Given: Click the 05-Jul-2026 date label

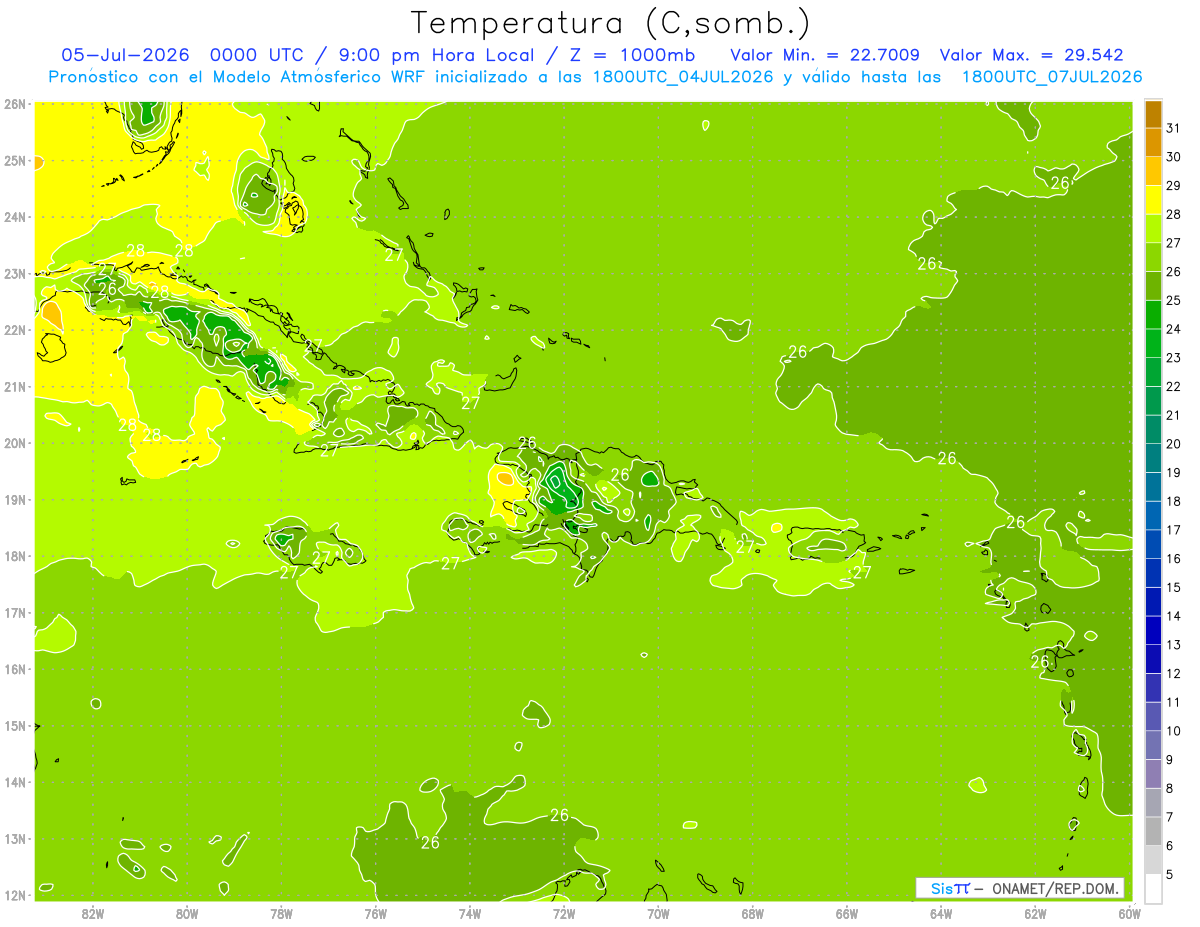Looking at the screenshot, I should (x=125, y=55).
